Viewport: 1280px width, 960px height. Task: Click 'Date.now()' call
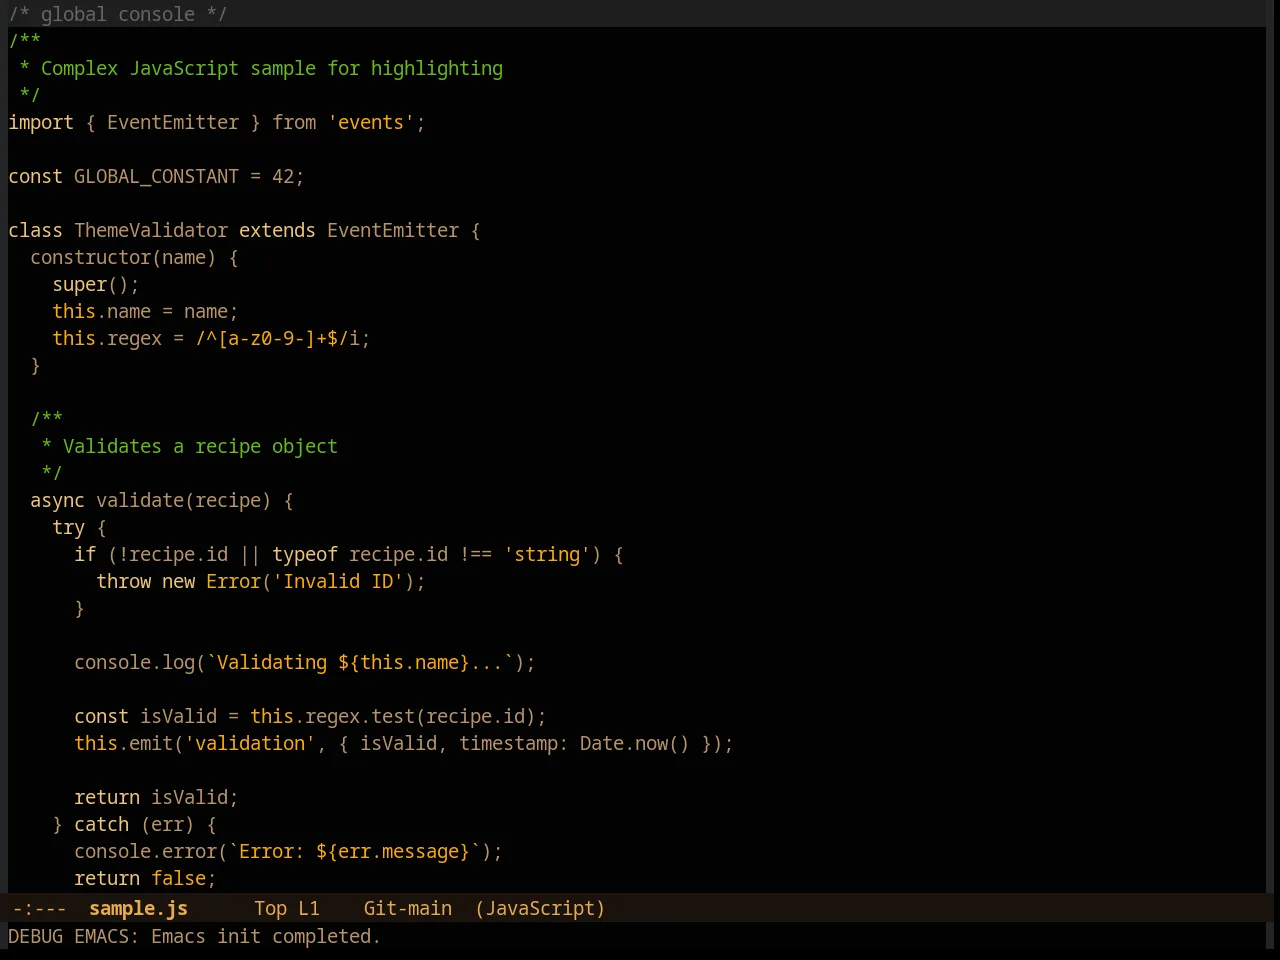pos(635,743)
